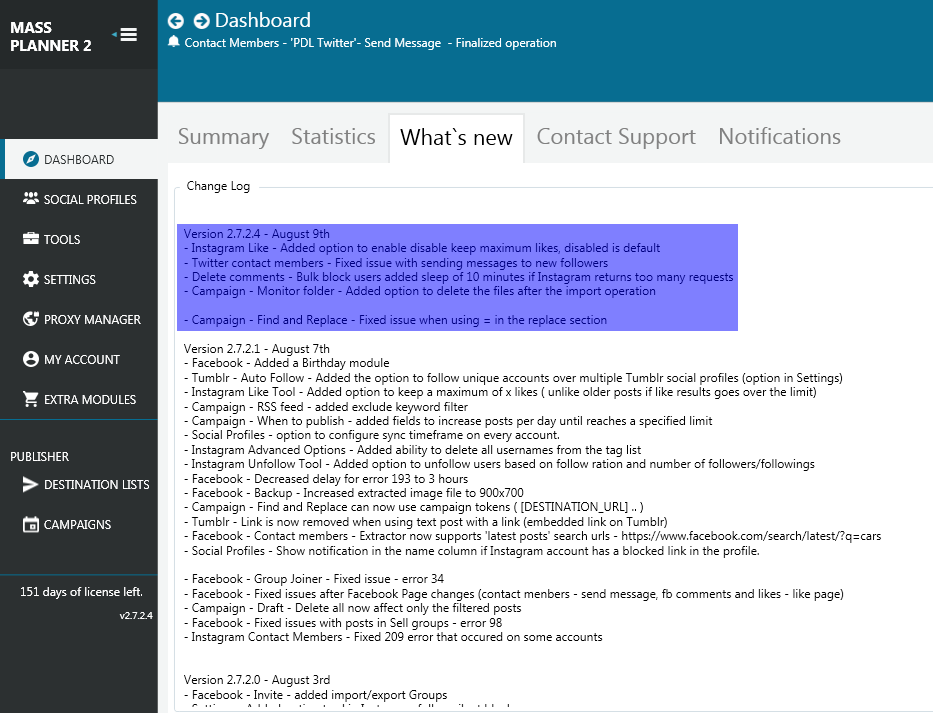Switch to the Summary tab
Screen dimensions: 933x713
[x=223, y=137]
